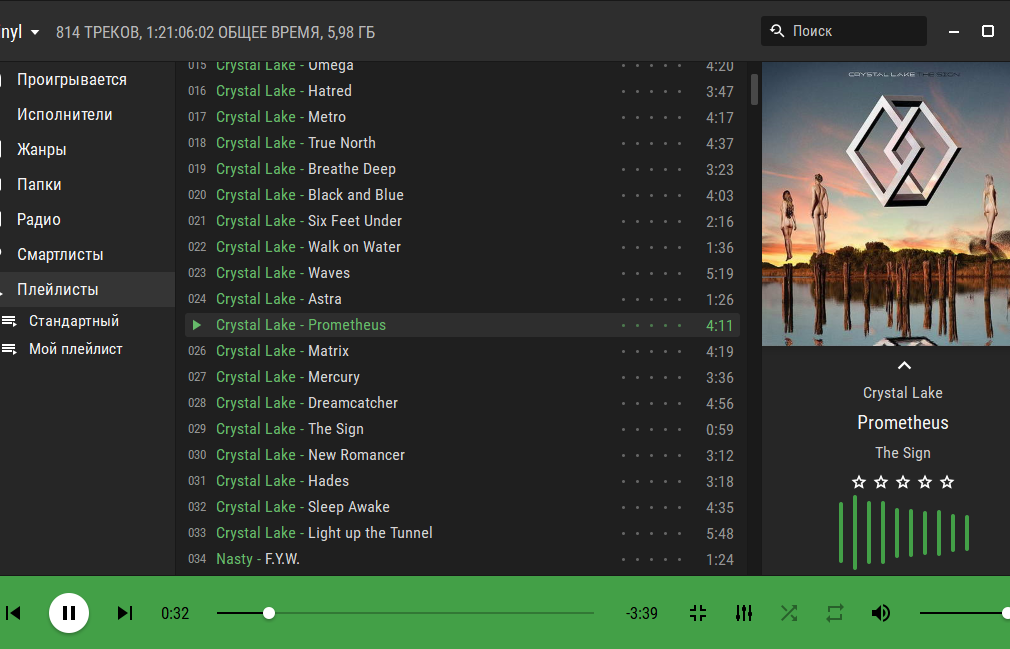Screen dimensions: 1010x649
Task: Select track Crystal Lake - Sleep Awake
Action: [462, 507]
